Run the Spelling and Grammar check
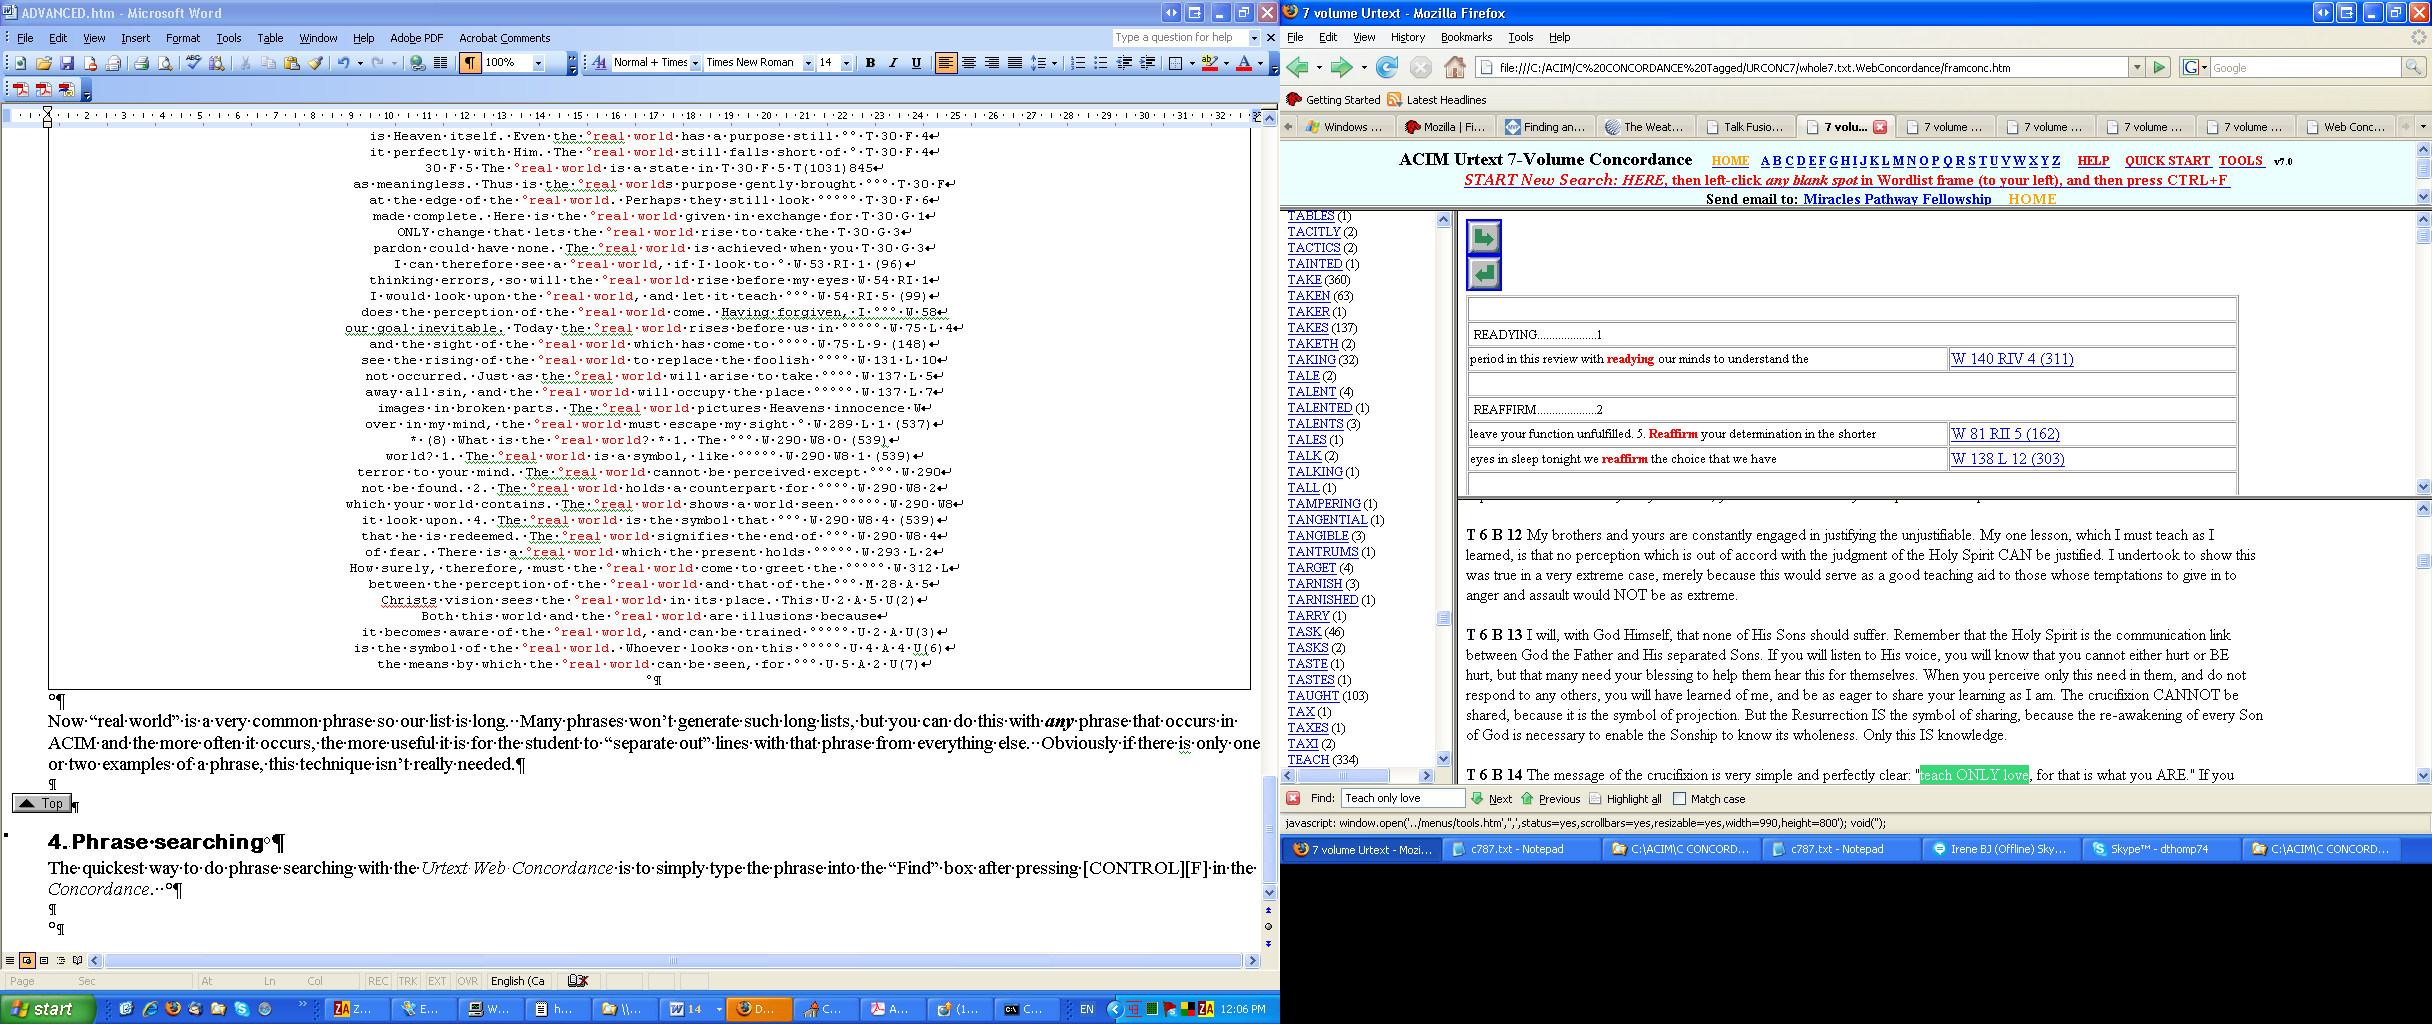 tap(194, 63)
